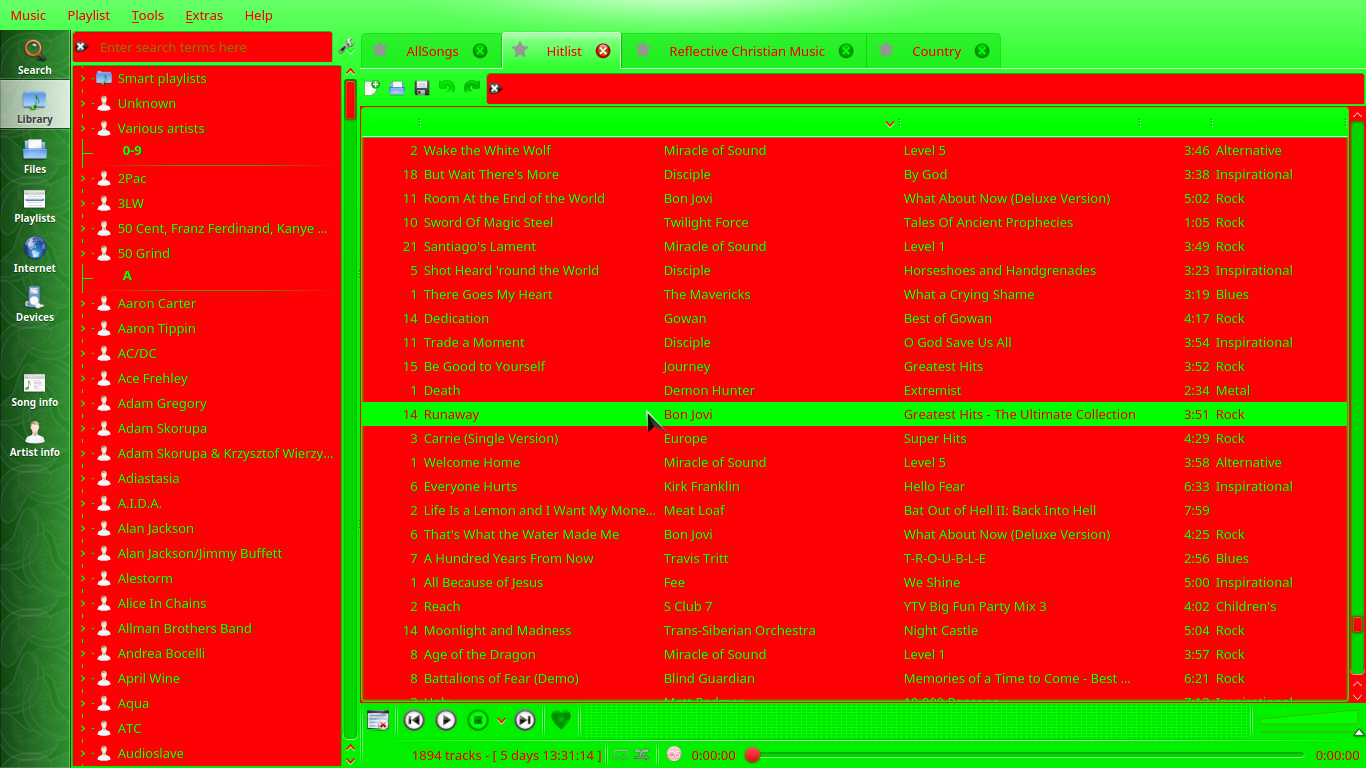
Task: Open the Internet sidebar panel
Action: (35, 255)
